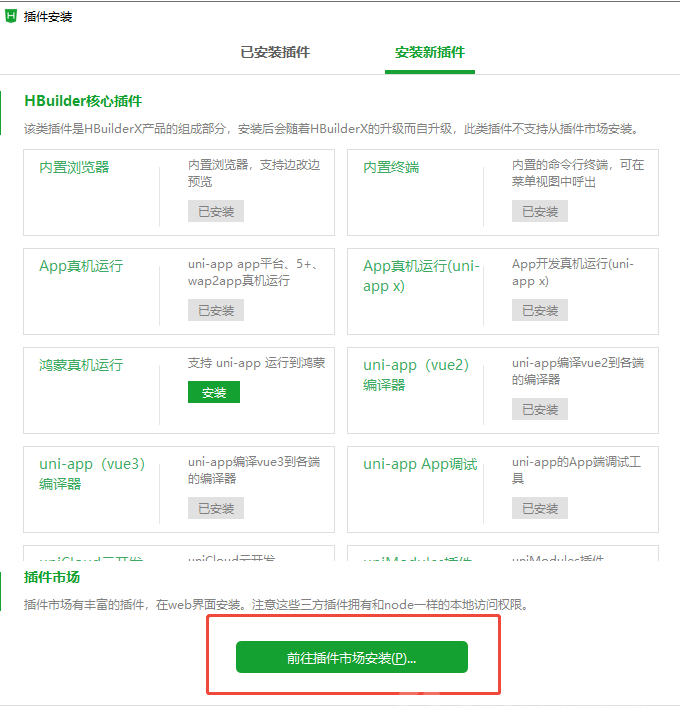This screenshot has height=708, width=680.
Task: Click description 内置的命令行终端，可在菜单视图中呼出
Action: point(578,173)
